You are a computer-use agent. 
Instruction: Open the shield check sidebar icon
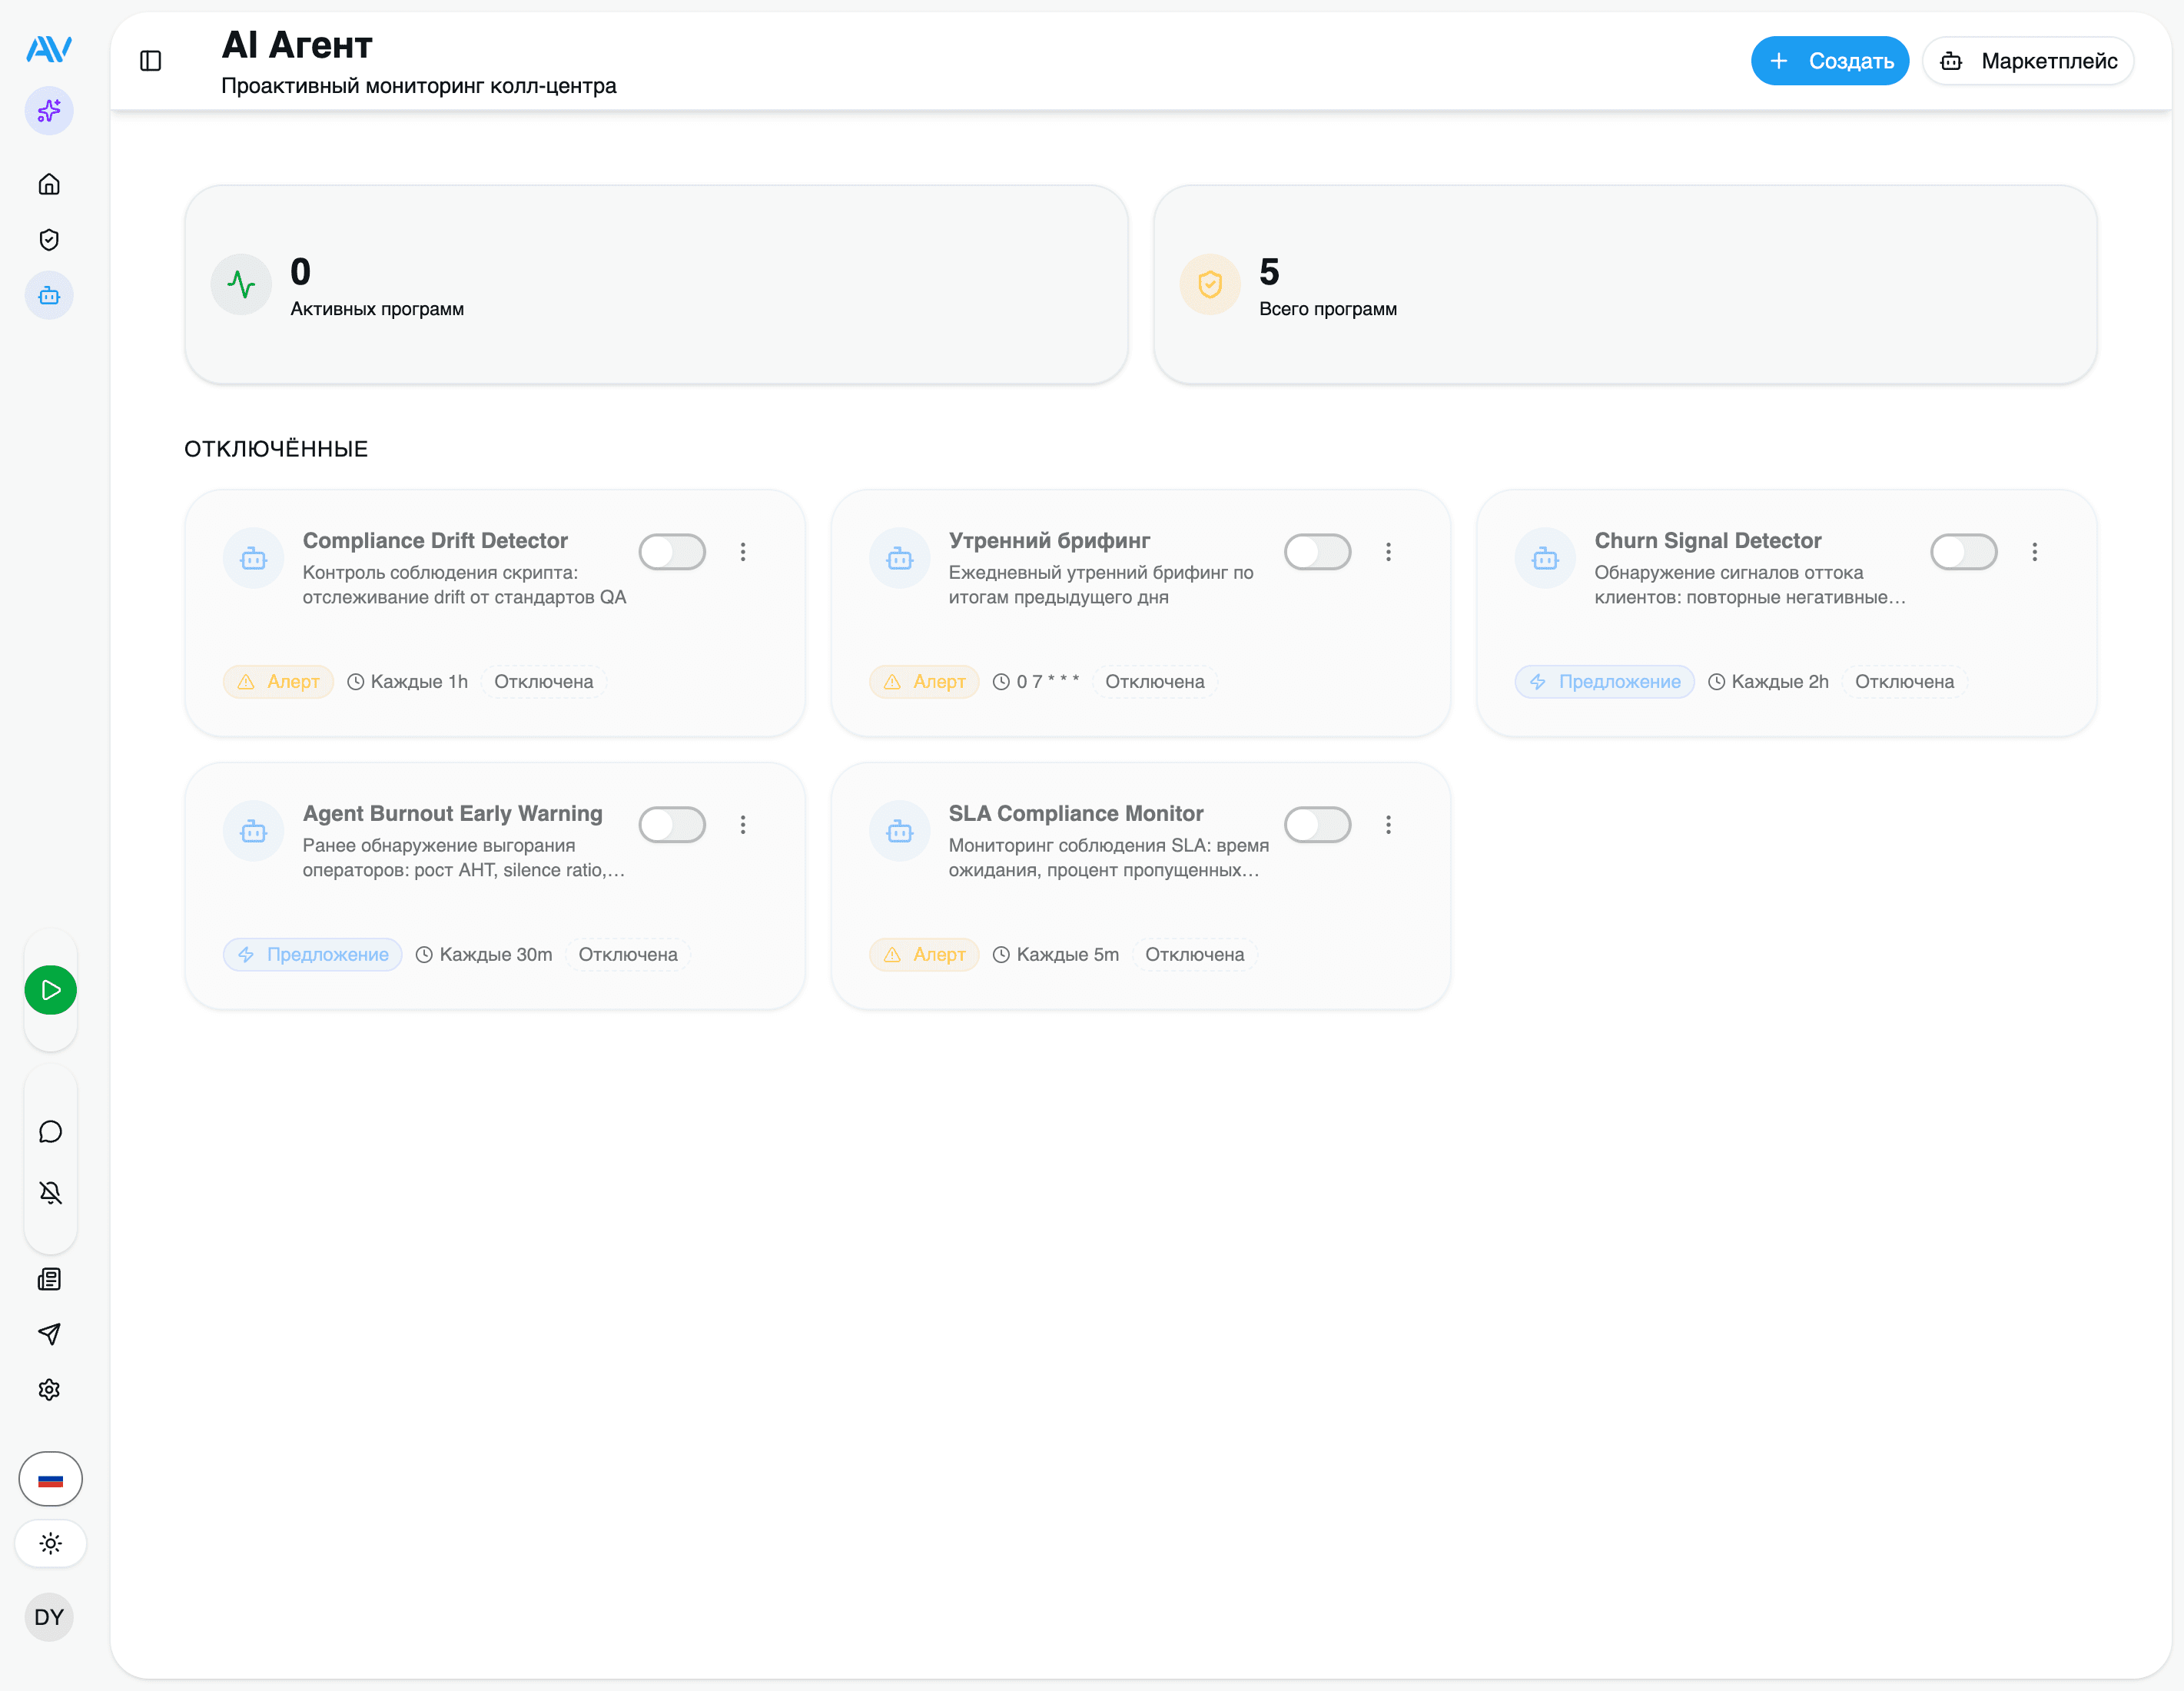tap(49, 240)
